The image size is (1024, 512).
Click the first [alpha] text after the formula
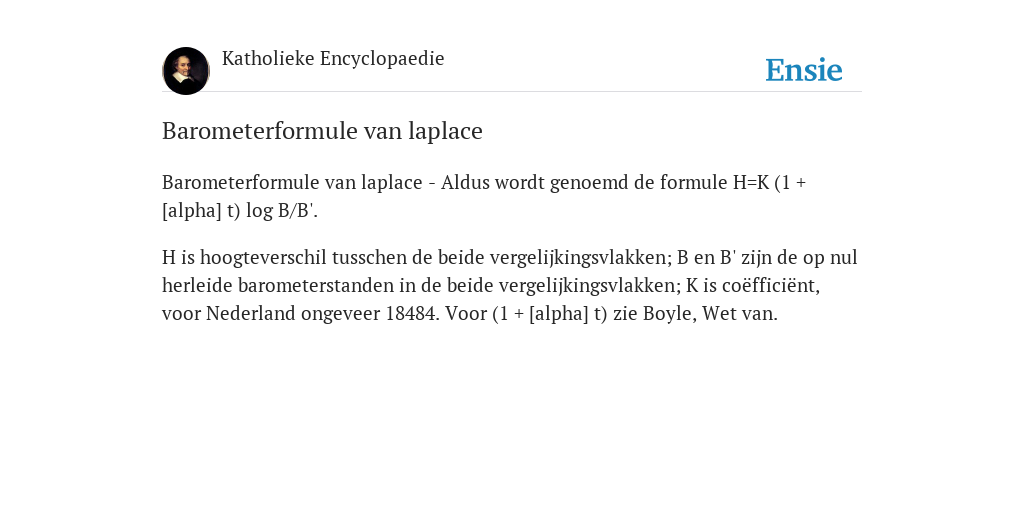tap(192, 211)
